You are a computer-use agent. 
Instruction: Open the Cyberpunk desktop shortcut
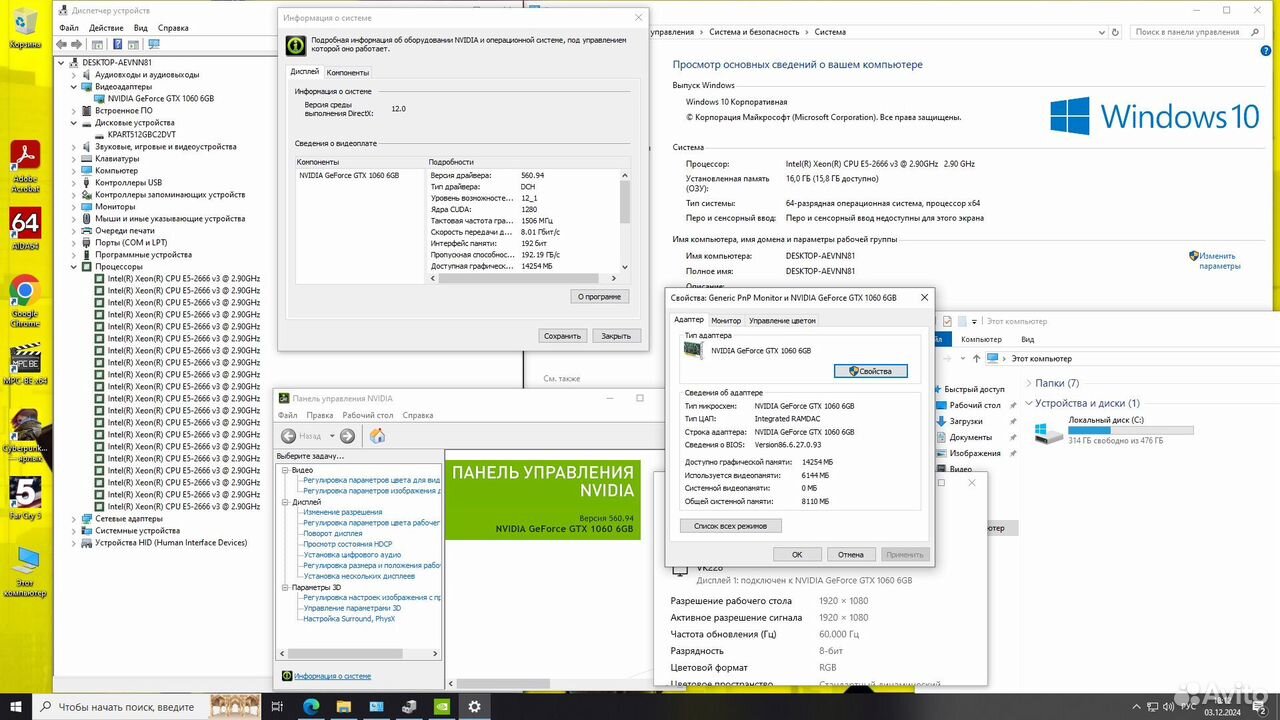pos(25,435)
